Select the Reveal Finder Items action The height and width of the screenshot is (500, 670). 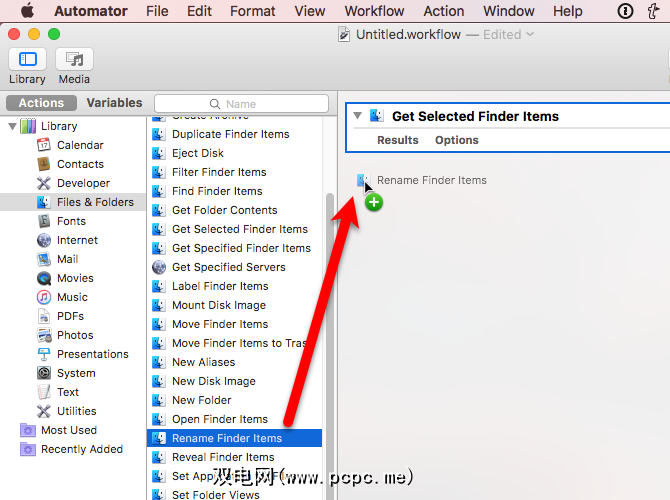[x=235, y=457]
